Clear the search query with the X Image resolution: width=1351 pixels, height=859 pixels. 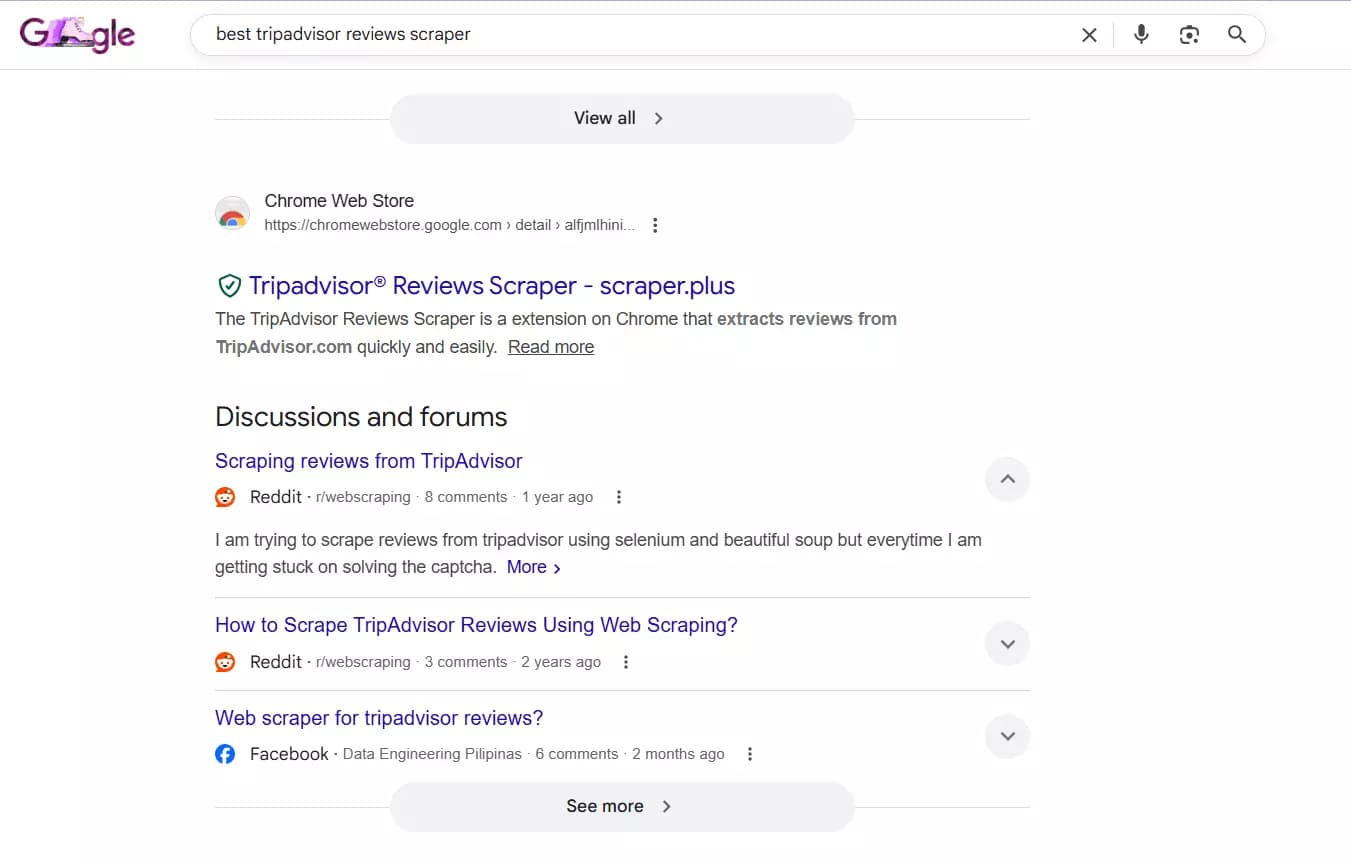(x=1089, y=34)
